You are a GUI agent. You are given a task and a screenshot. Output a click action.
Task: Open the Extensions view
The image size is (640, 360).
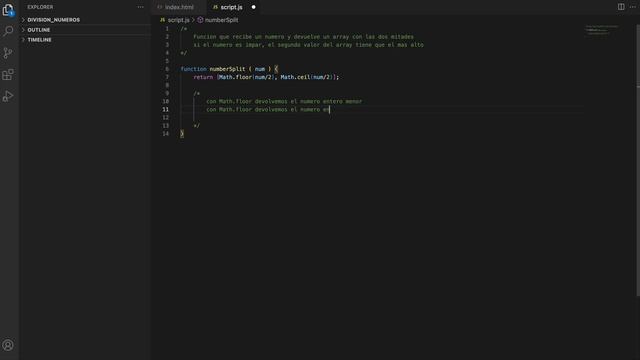pos(8,74)
